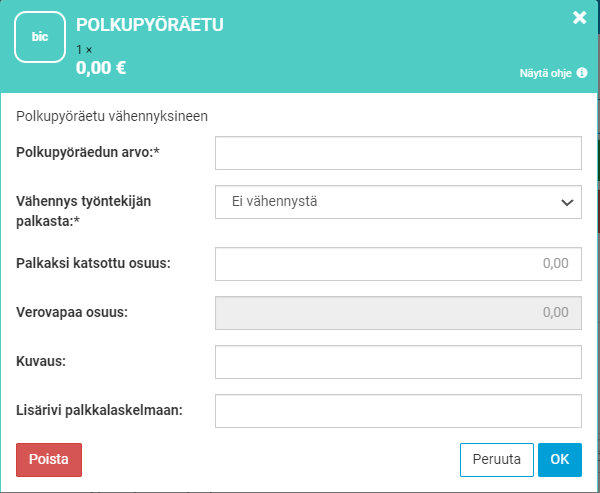
Task: Expand the dropdown using its chevron arrow
Action: (567, 202)
